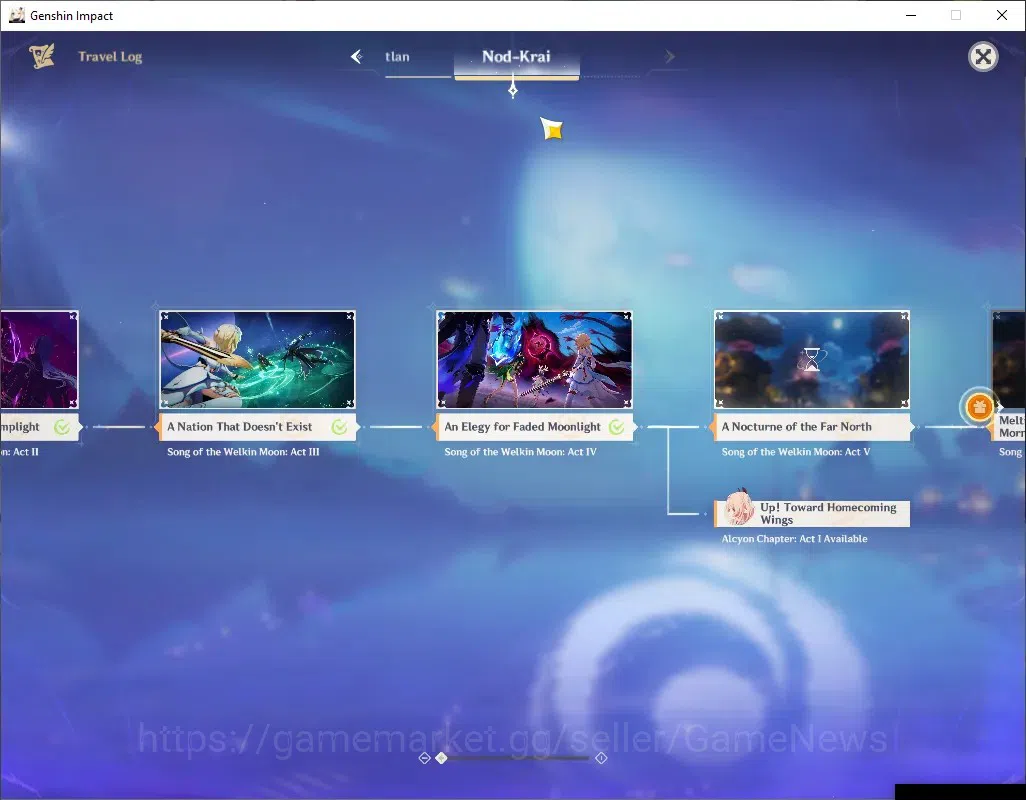Open the 'An Elegy for Faded Moonlight' thumbnail

click(x=535, y=359)
